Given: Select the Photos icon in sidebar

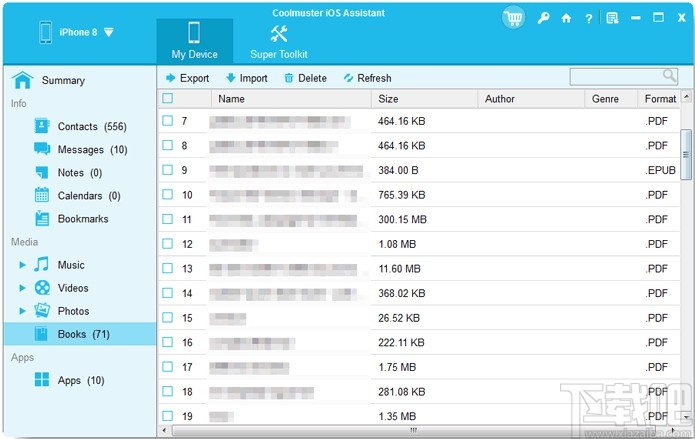Looking at the screenshot, I should tap(42, 310).
